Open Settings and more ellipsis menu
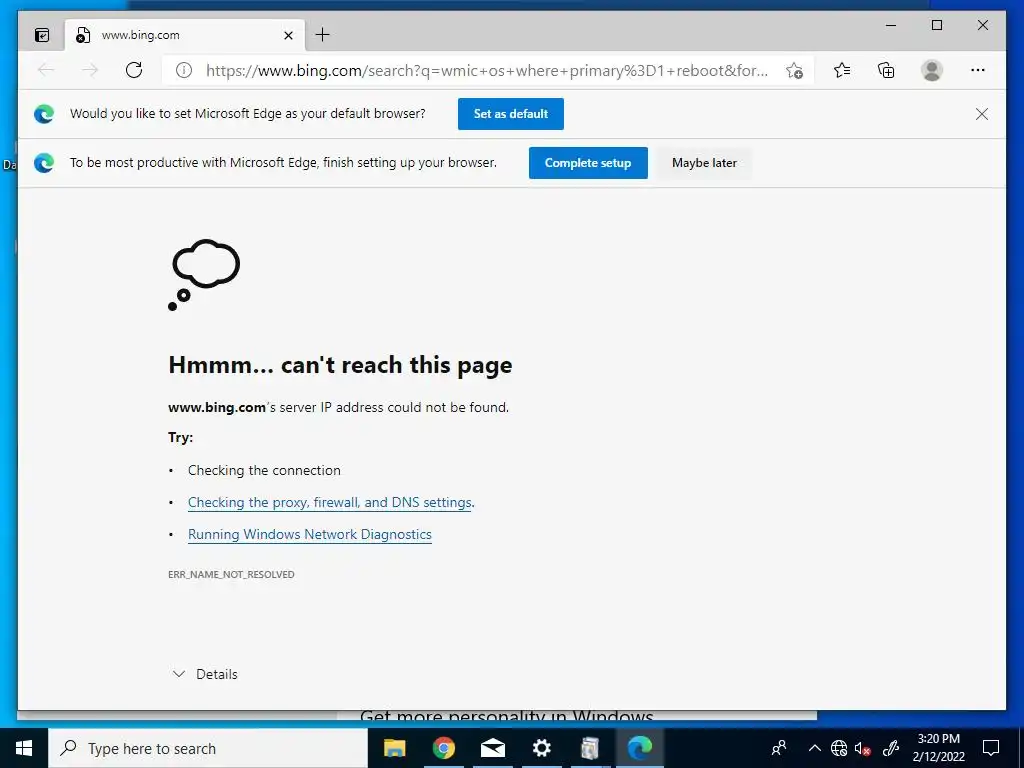The image size is (1024, 768). (x=978, y=70)
